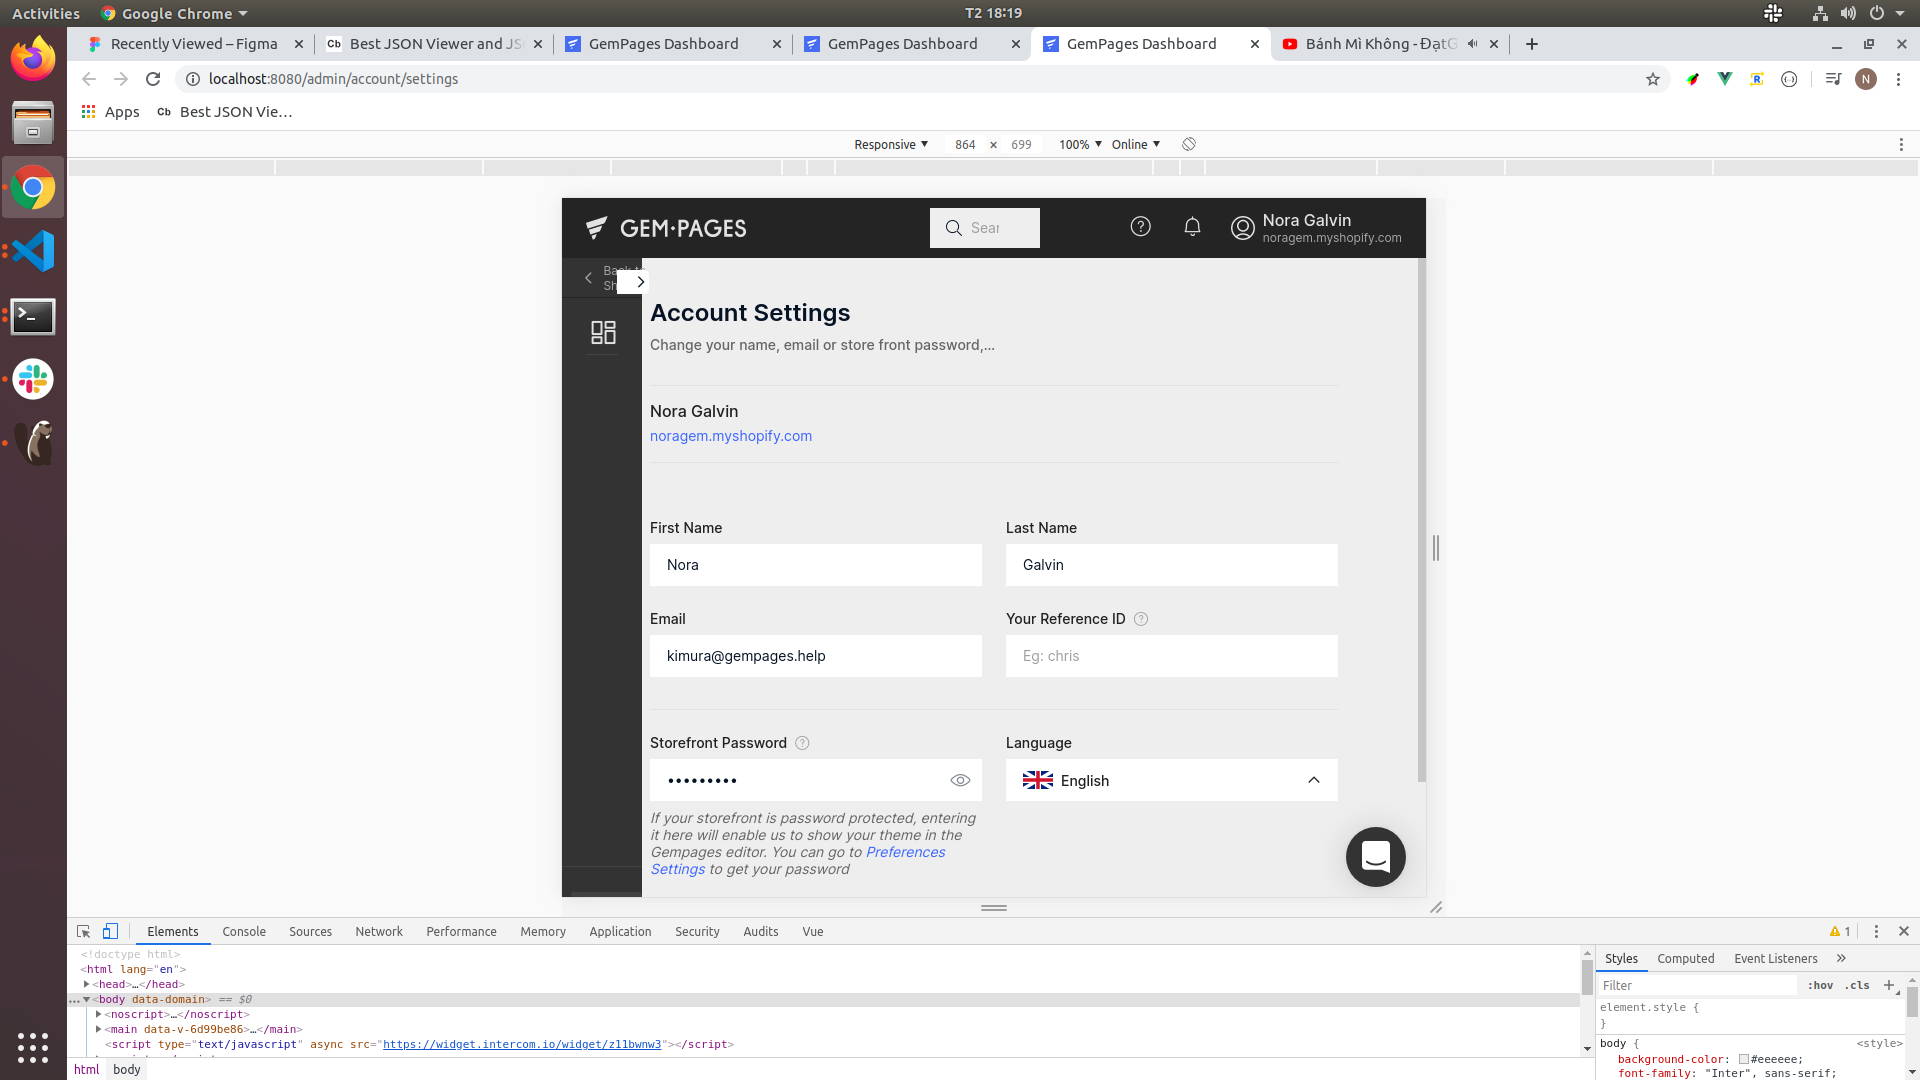Image resolution: width=1920 pixels, height=1080 pixels.
Task: Open the dashboard grid icon in sidebar
Action: click(603, 332)
